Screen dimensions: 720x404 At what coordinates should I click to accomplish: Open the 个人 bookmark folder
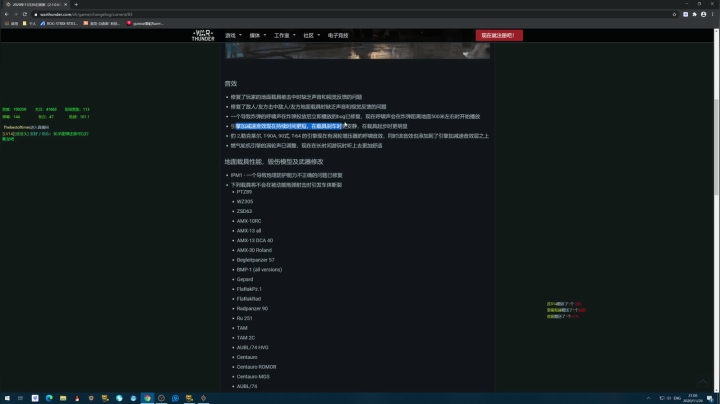(29, 23)
